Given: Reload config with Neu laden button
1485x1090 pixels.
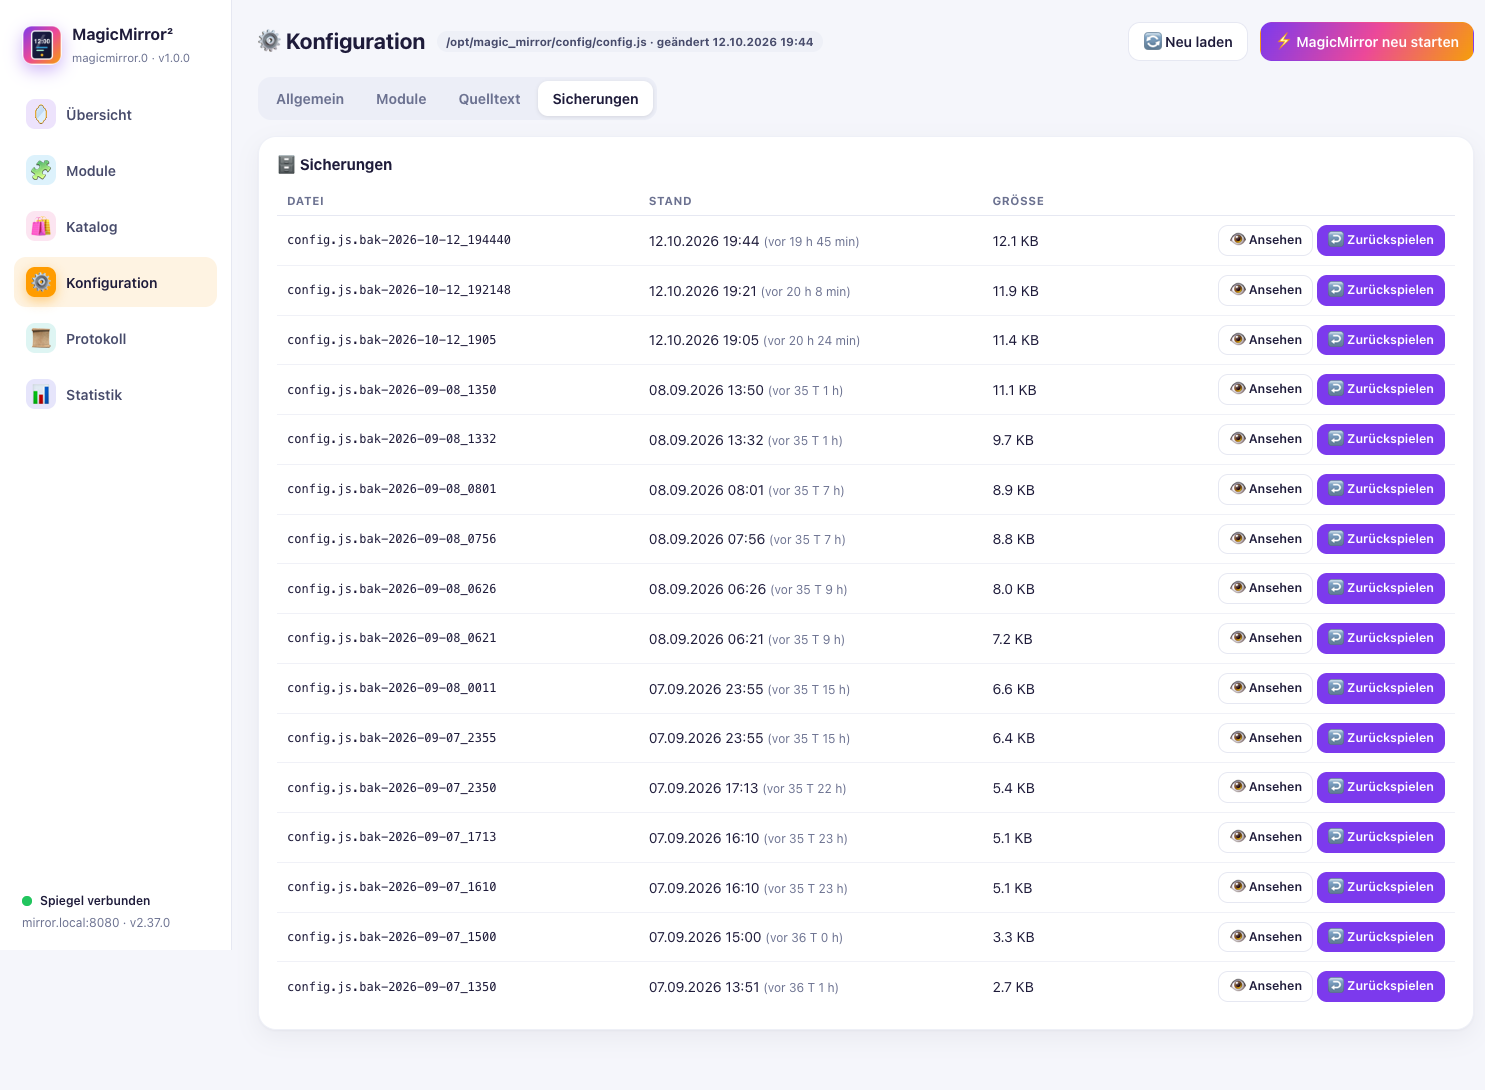Looking at the screenshot, I should tap(1188, 42).
